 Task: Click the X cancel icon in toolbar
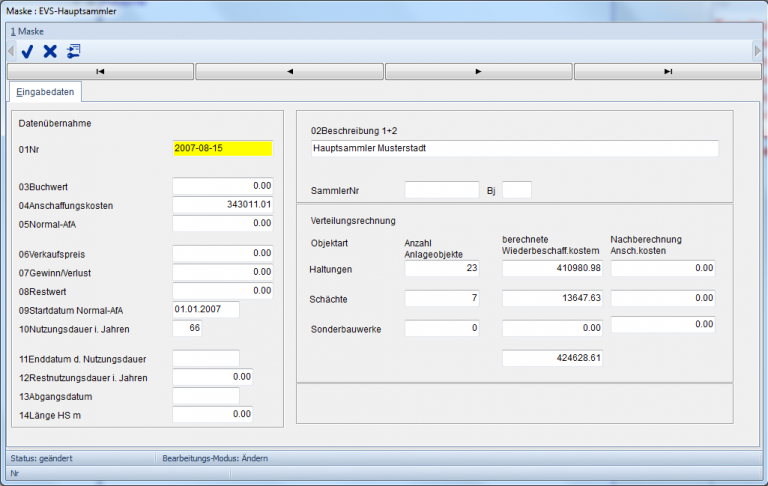[50, 51]
